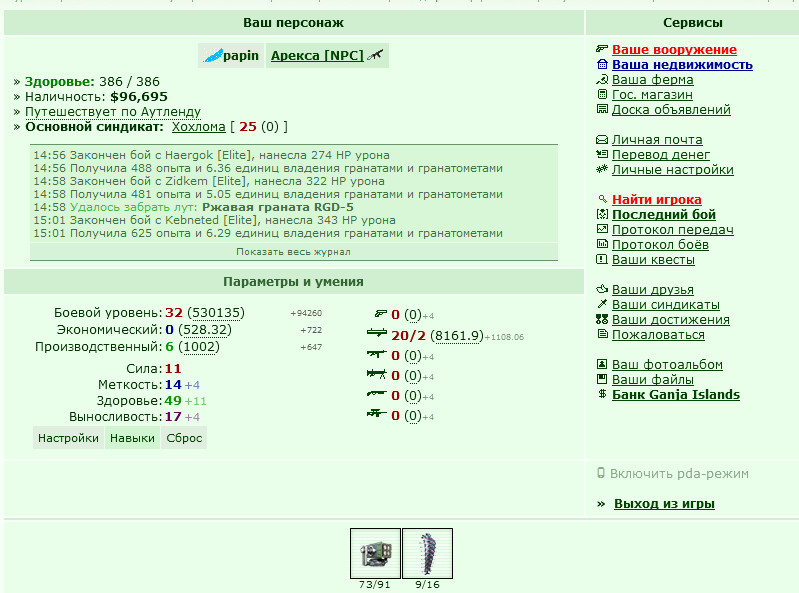The height and width of the screenshot is (593, 799).
Task: Click the rifle icon beside Арекса [NPC]
Action: tap(375, 55)
